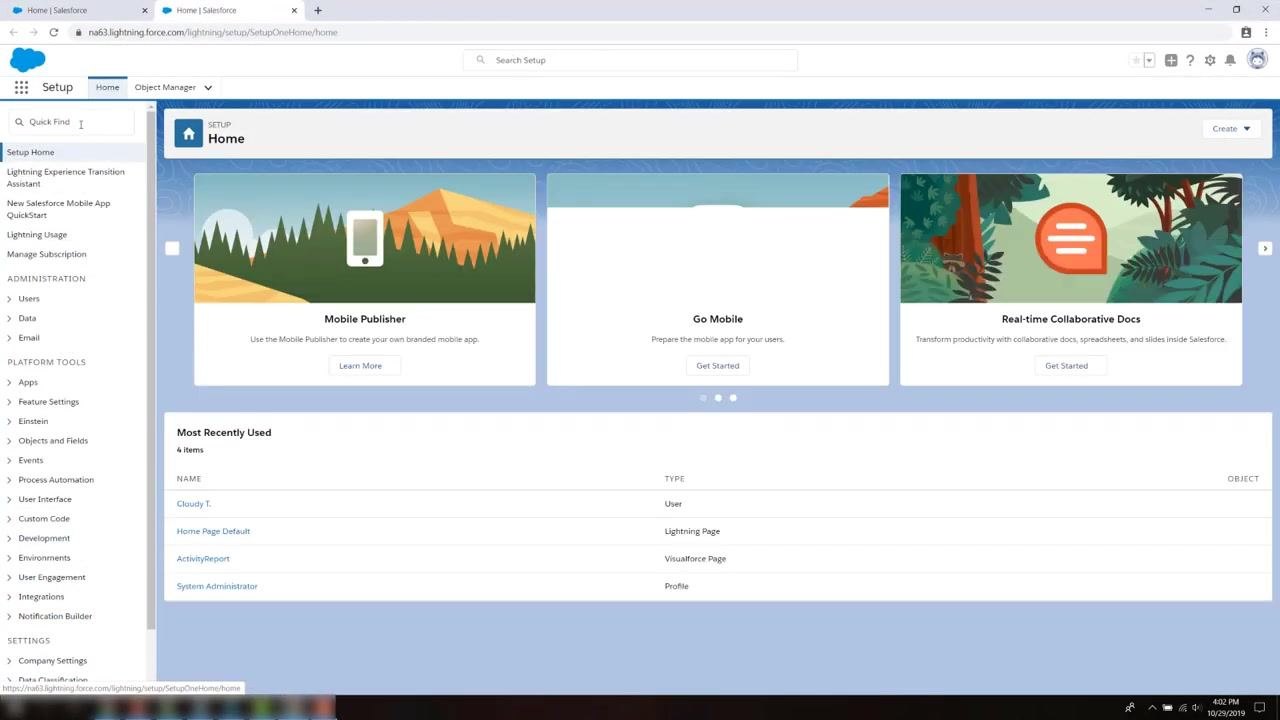Open a new browser tab
The image size is (1280, 720).
318,10
